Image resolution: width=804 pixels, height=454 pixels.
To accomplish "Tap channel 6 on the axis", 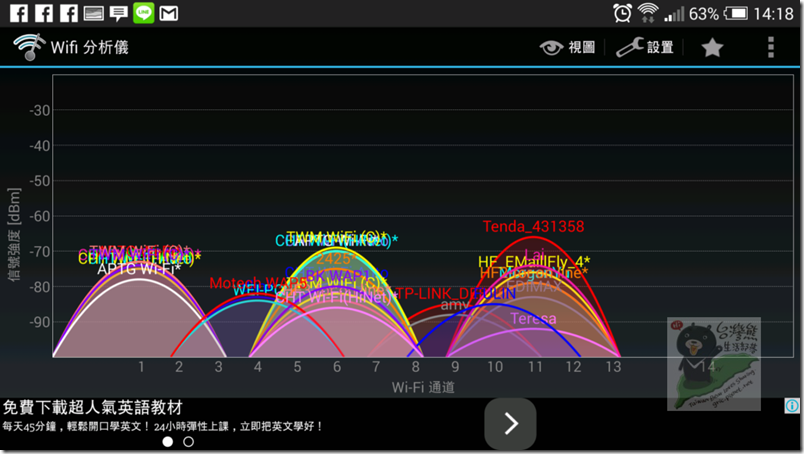I will coord(337,367).
